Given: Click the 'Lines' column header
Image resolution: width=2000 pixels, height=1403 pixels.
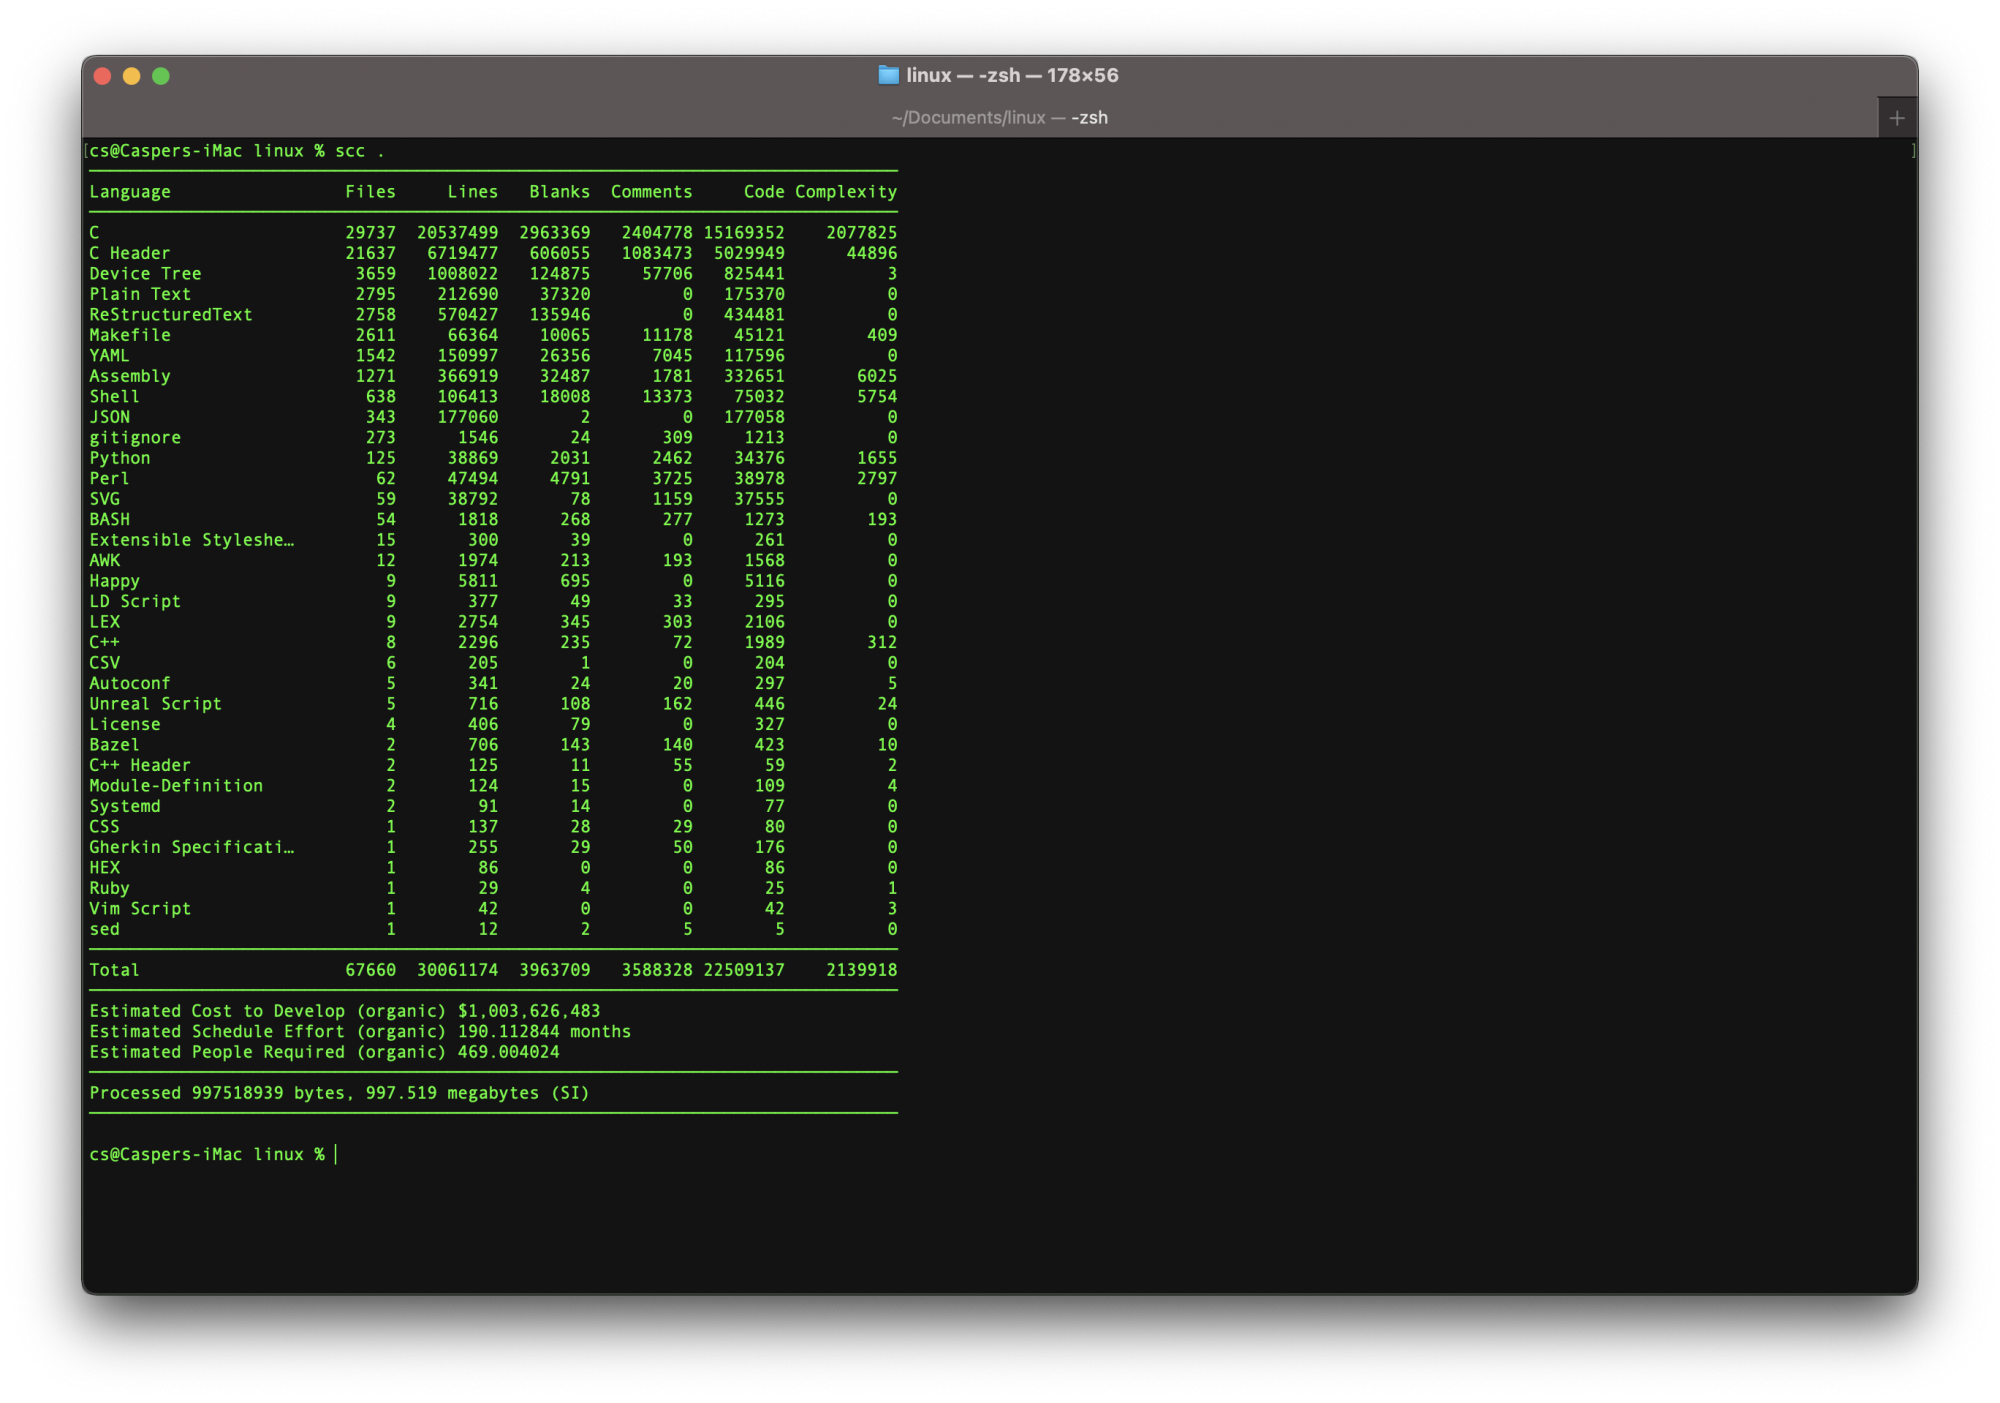Looking at the screenshot, I should [x=473, y=192].
